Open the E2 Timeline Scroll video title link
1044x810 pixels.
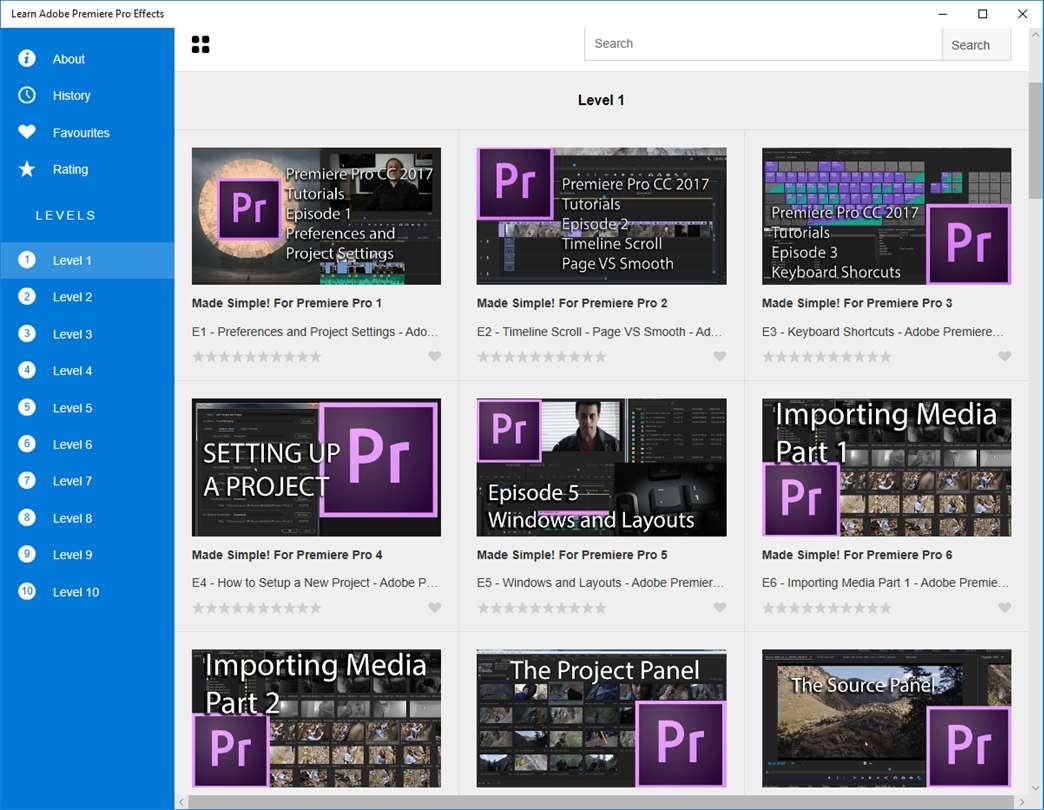point(600,332)
